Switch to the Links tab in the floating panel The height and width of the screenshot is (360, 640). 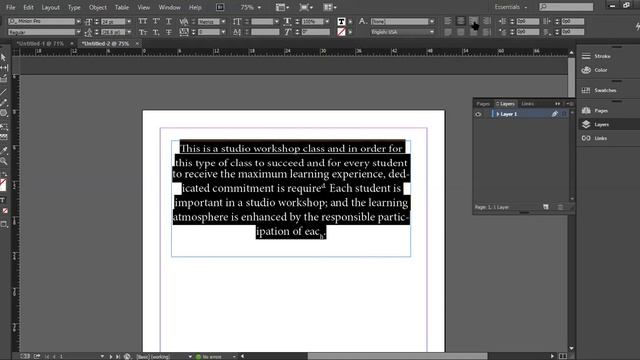[527, 104]
